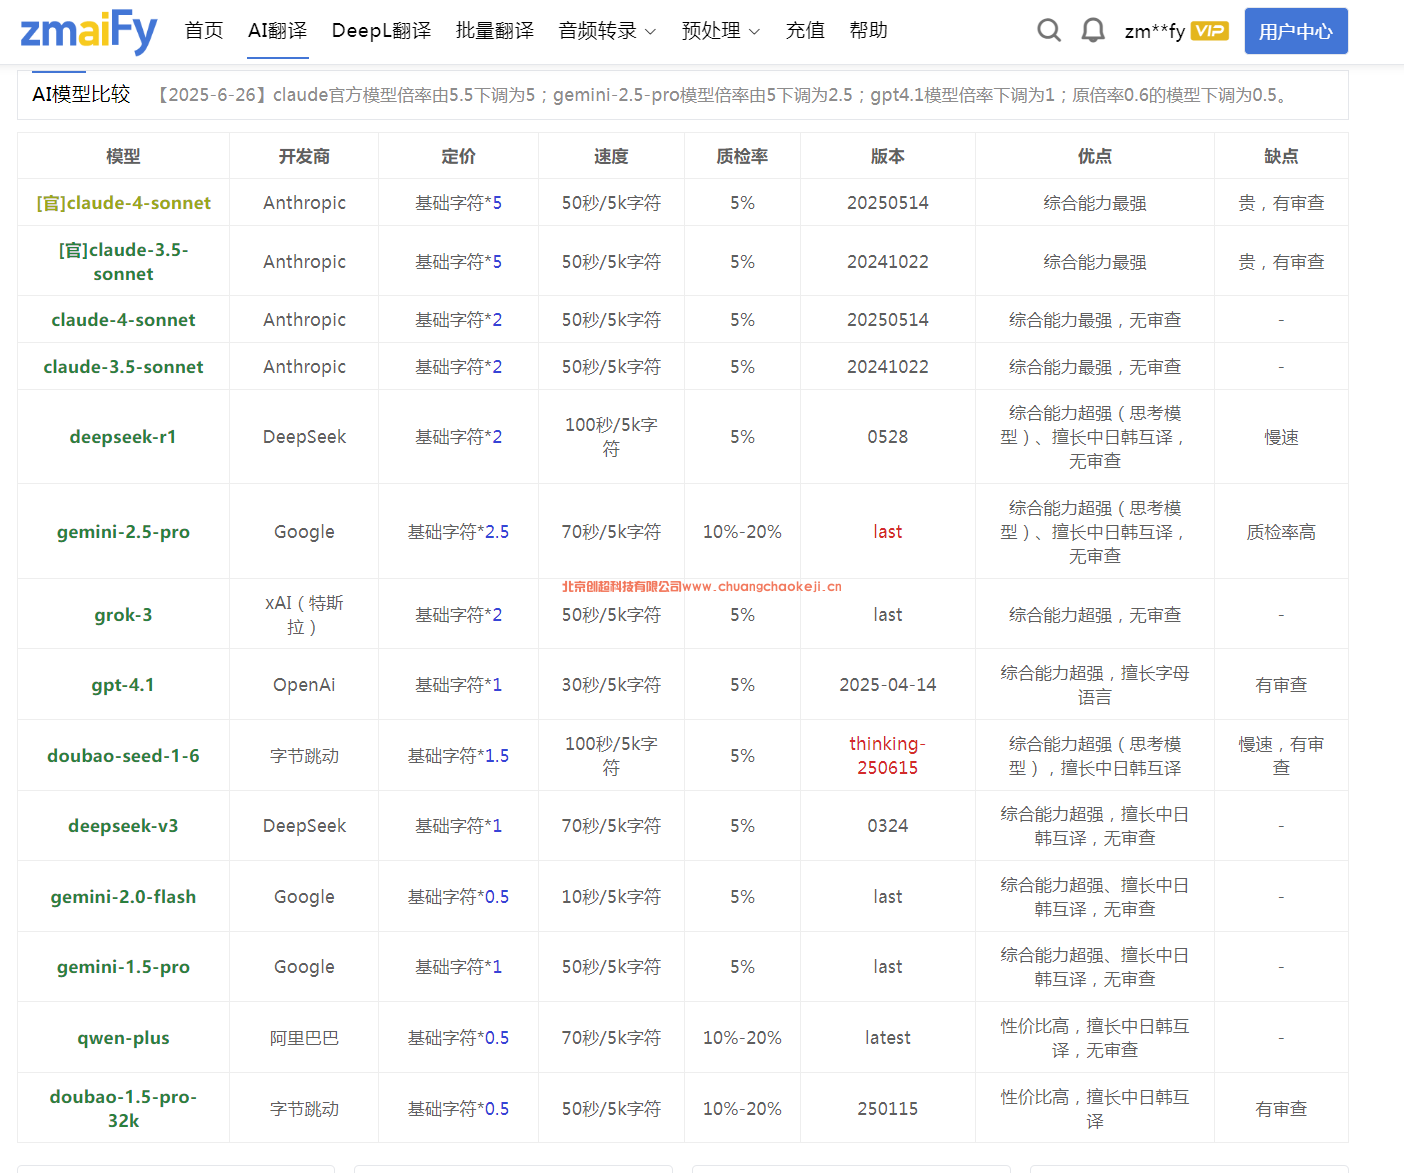Click the qwen-plus model name
This screenshot has width=1404, height=1173.
[x=123, y=1038]
